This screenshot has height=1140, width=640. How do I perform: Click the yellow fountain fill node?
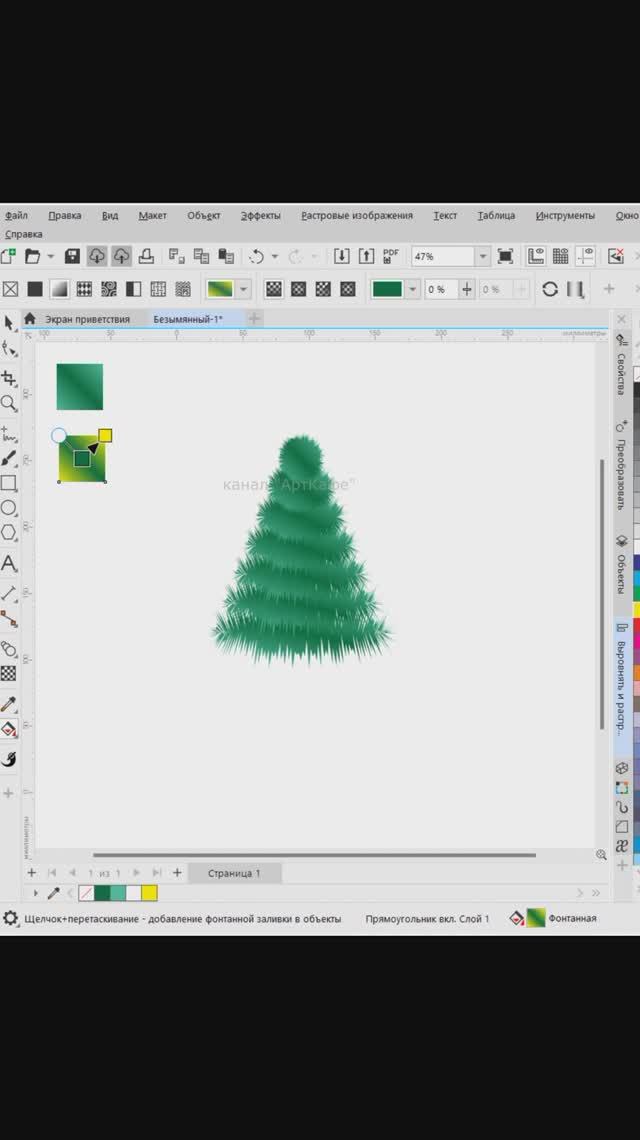[105, 435]
